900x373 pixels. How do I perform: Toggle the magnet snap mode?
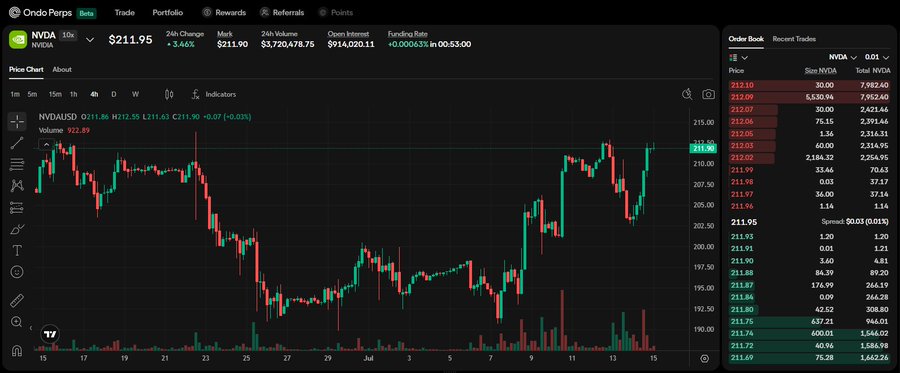tap(17, 350)
